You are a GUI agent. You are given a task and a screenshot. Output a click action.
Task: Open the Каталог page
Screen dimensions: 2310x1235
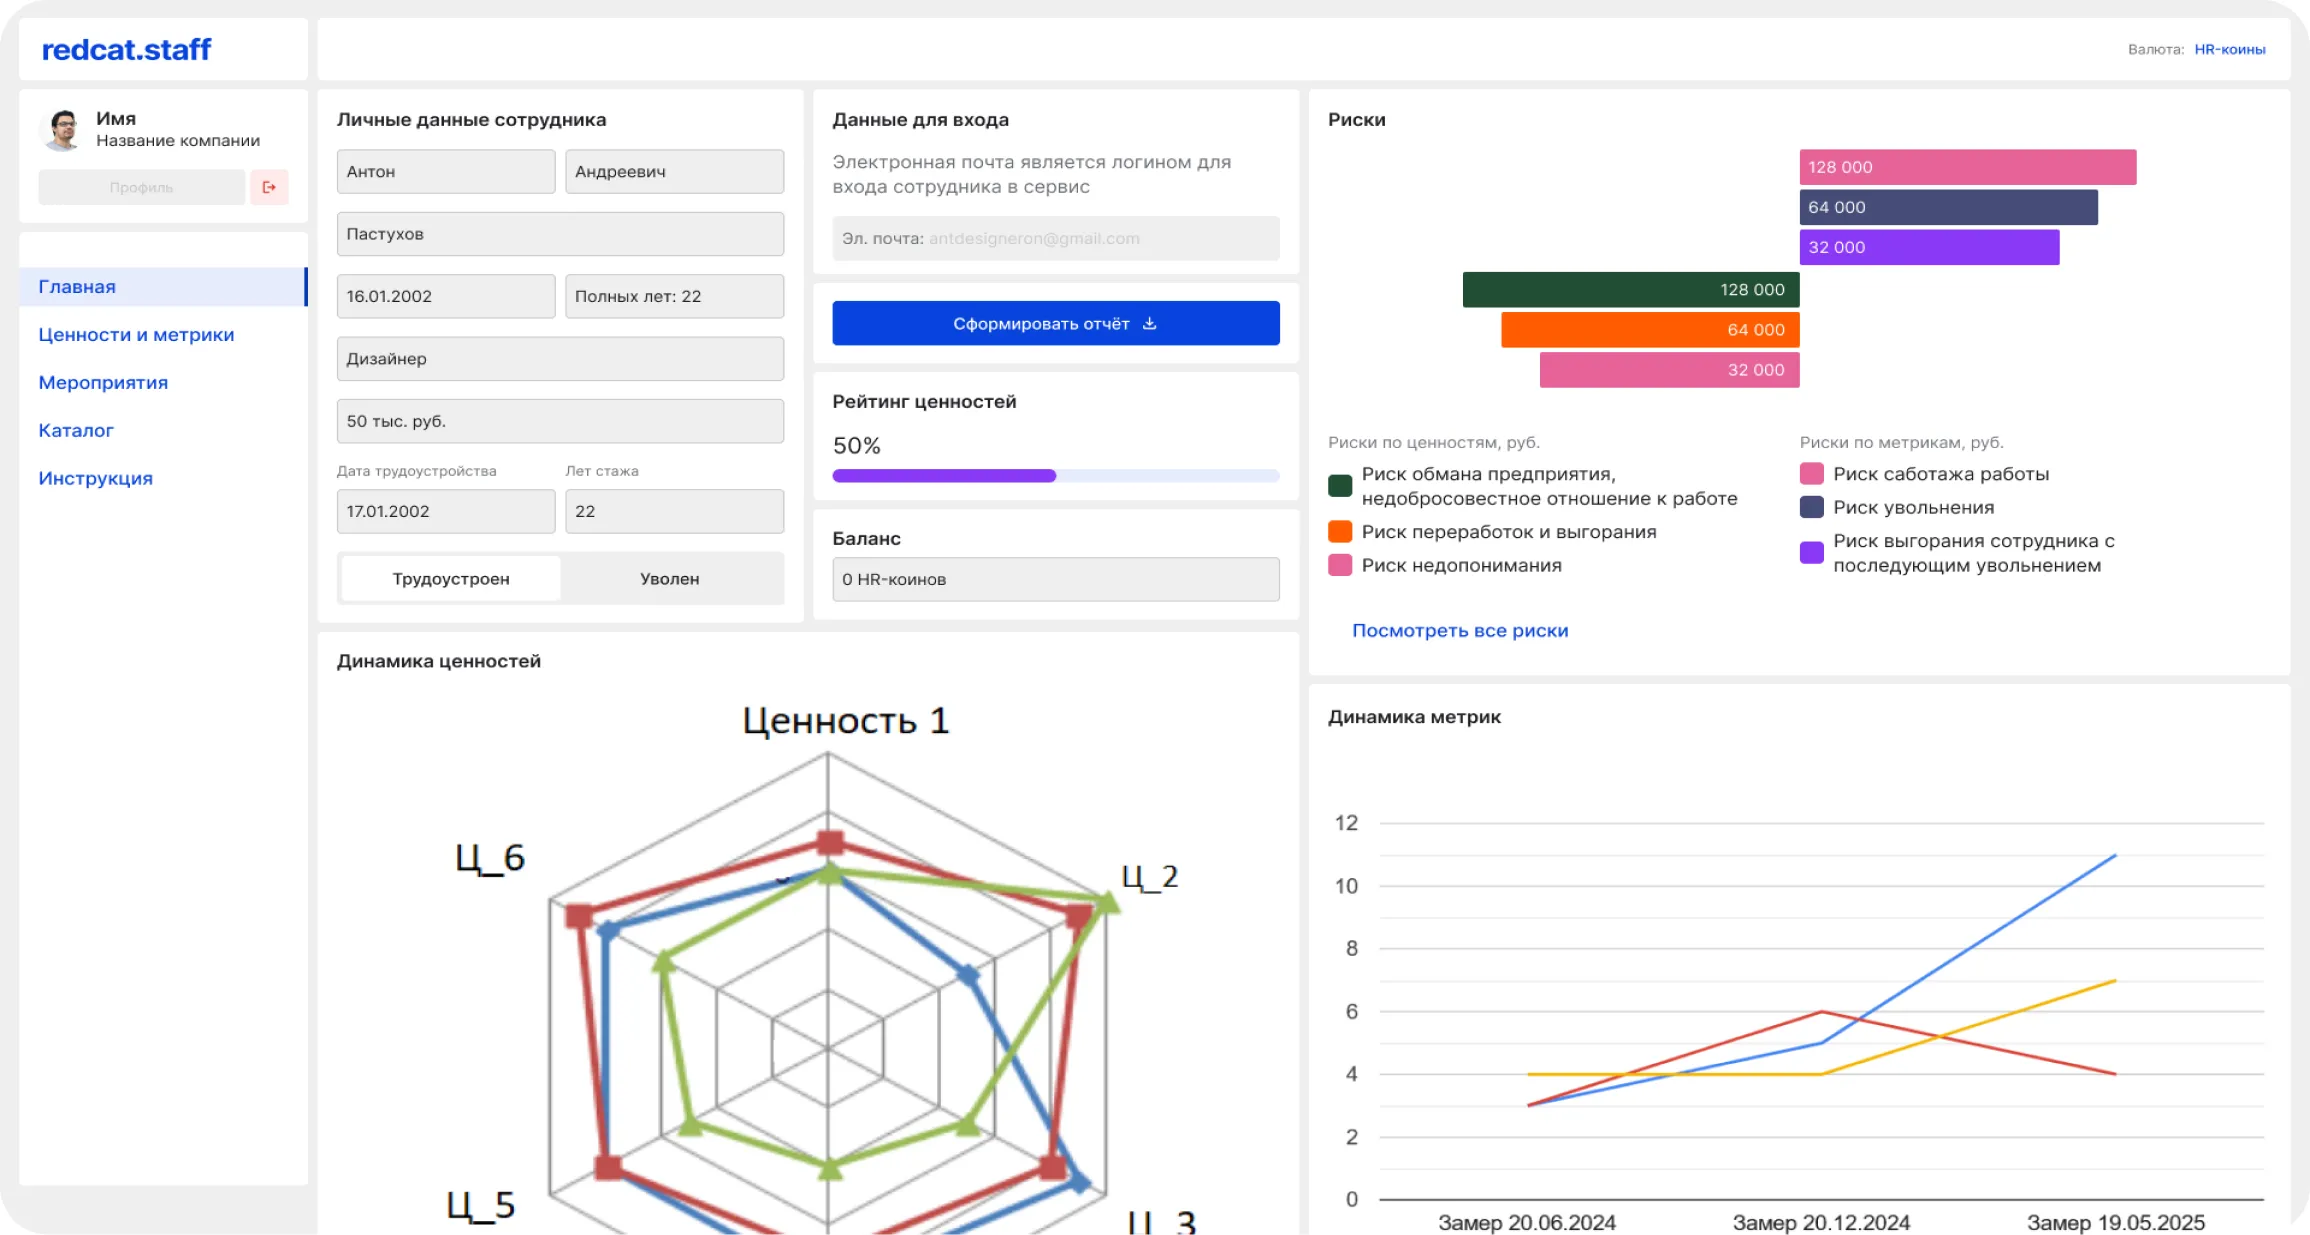point(76,431)
